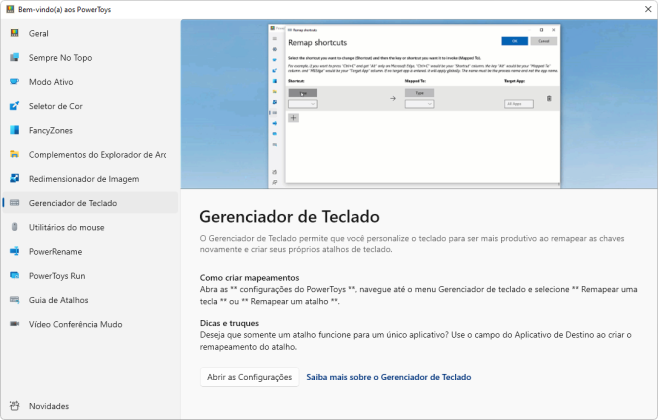Click the Vídeo Conferência Mudo camera icon
658x420 pixels.
coord(15,324)
